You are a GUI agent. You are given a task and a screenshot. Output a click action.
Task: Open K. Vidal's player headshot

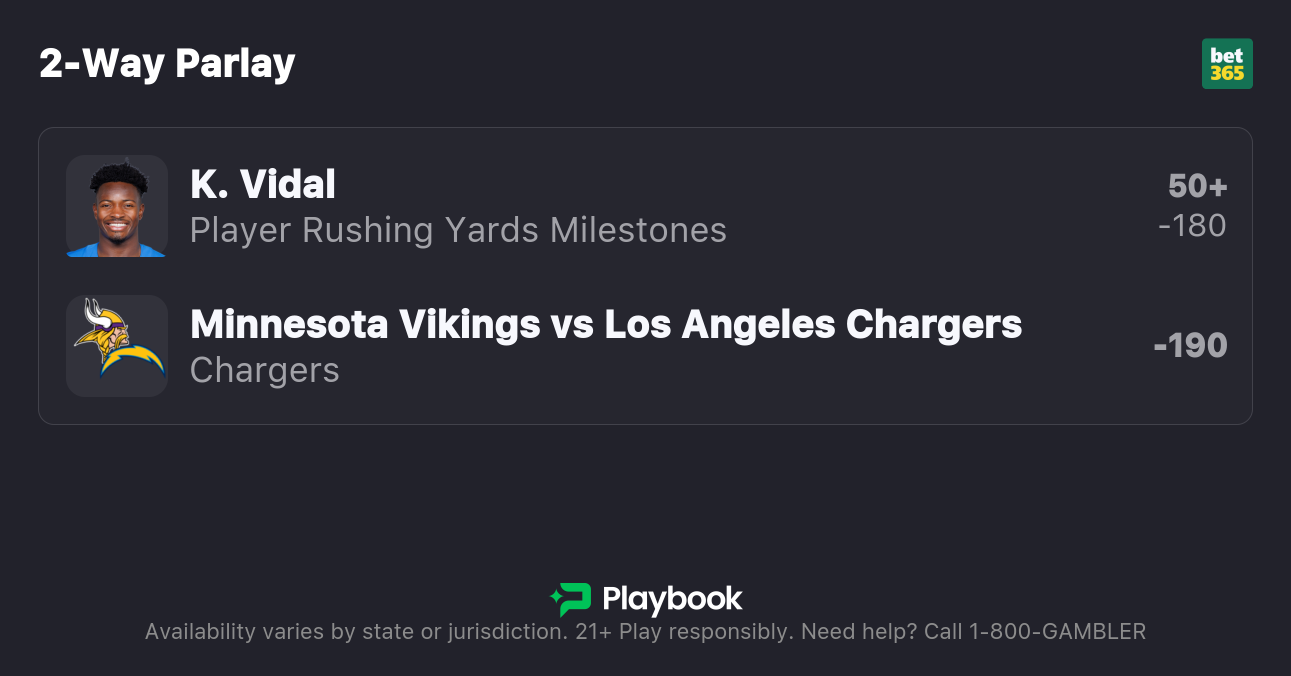click(x=117, y=206)
